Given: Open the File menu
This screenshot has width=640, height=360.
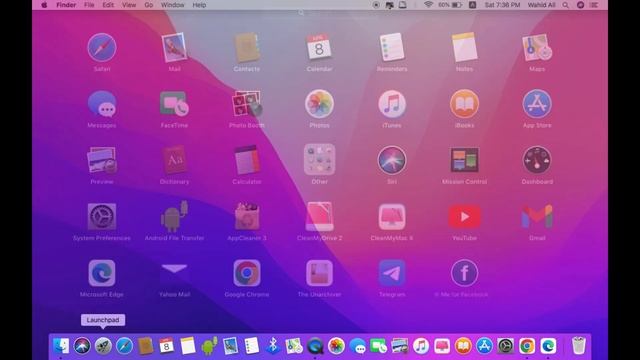Looking at the screenshot, I should point(89,5).
